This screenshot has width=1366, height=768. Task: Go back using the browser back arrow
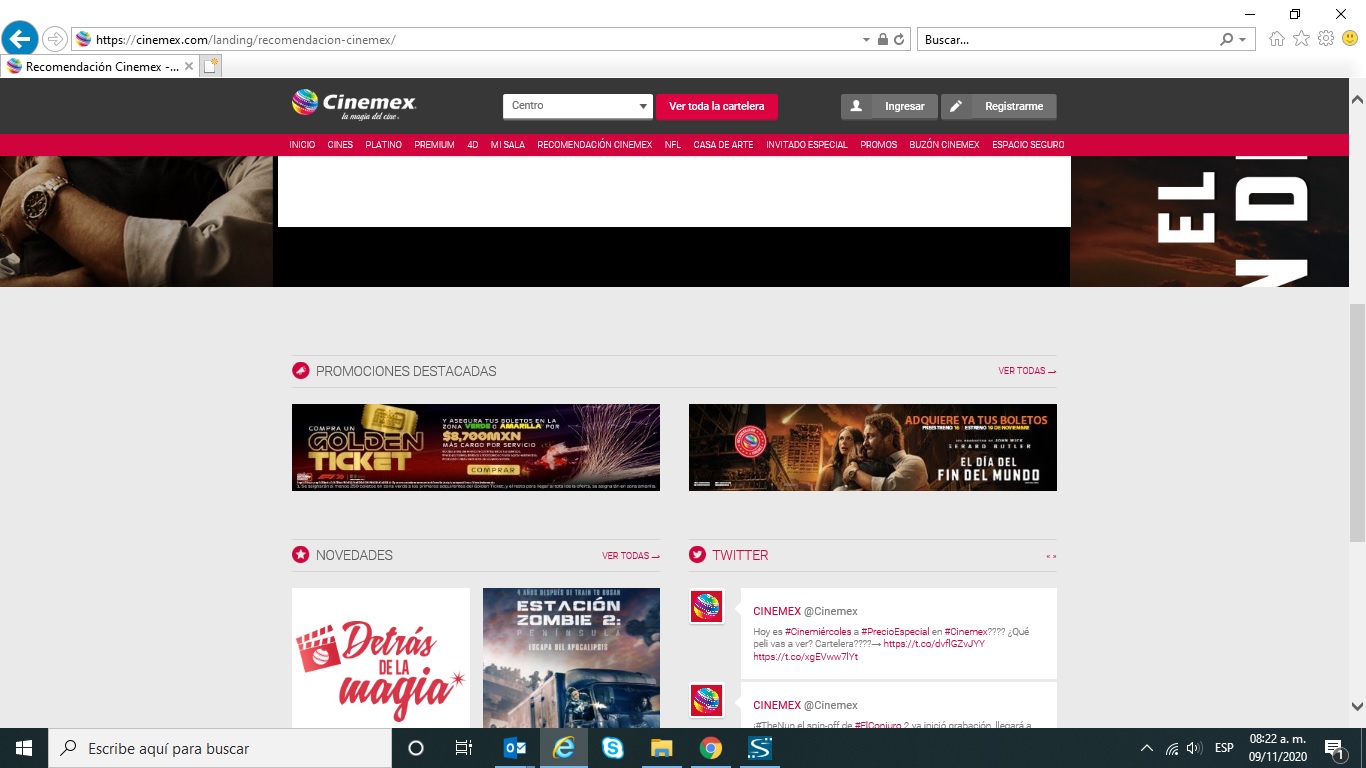click(x=20, y=39)
